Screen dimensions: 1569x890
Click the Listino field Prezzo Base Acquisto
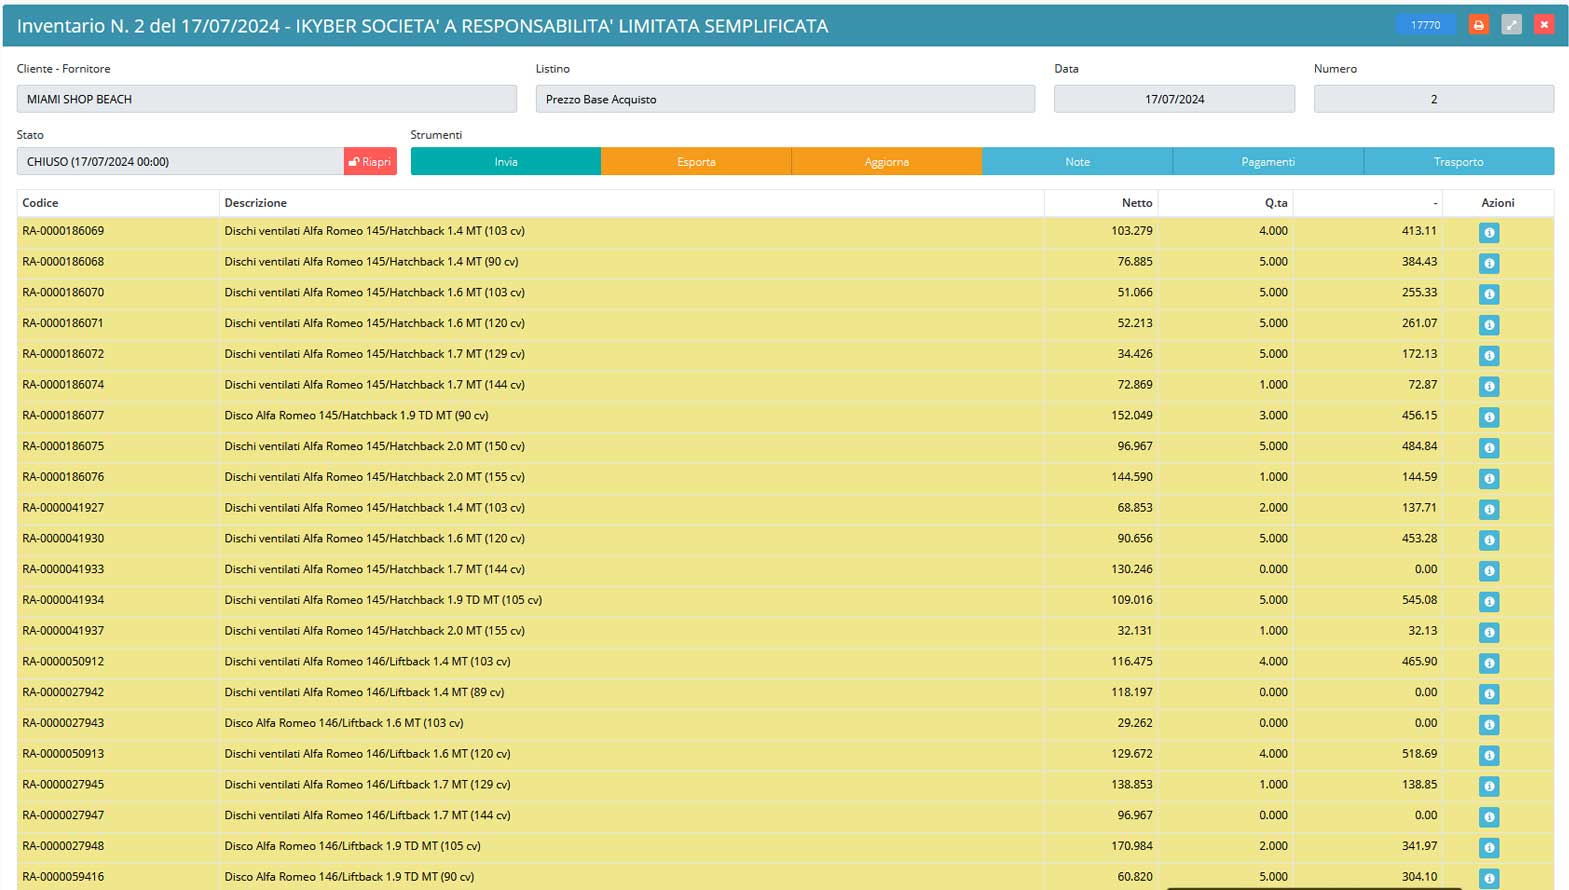tap(785, 99)
